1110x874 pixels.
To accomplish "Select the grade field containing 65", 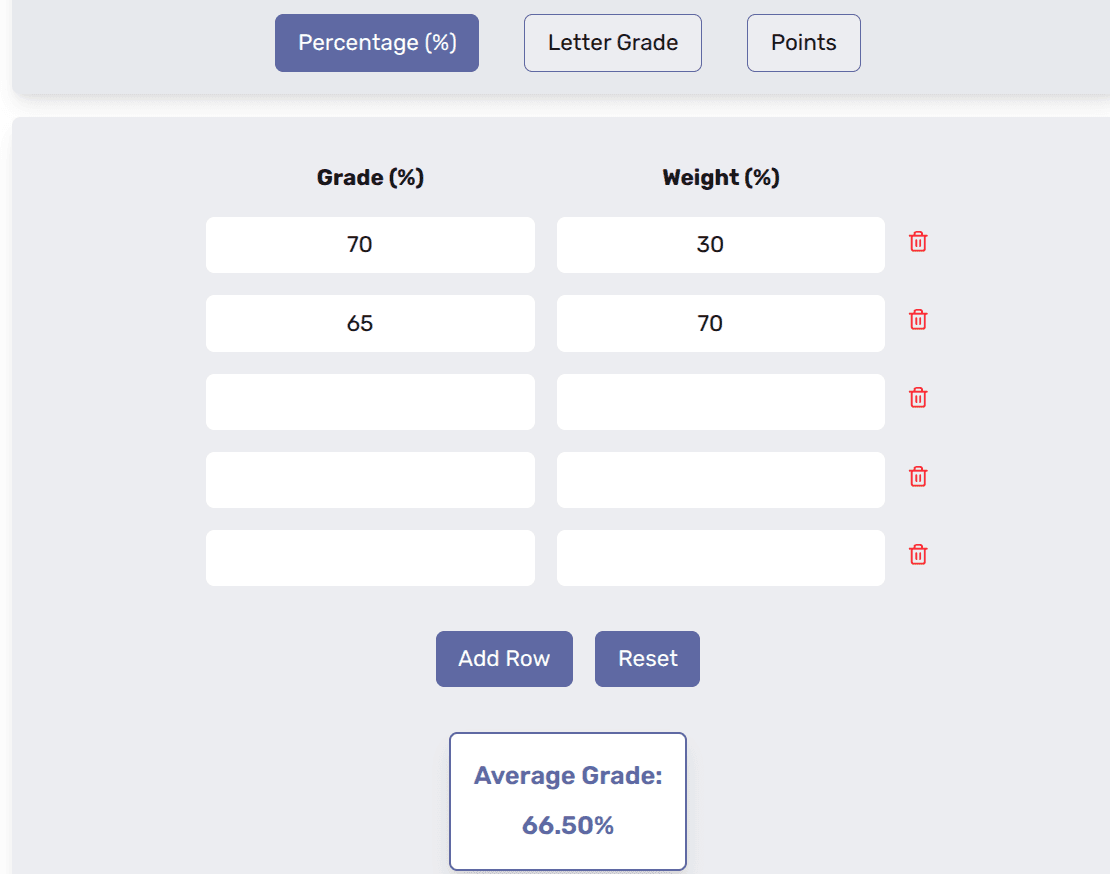I will coord(370,323).
